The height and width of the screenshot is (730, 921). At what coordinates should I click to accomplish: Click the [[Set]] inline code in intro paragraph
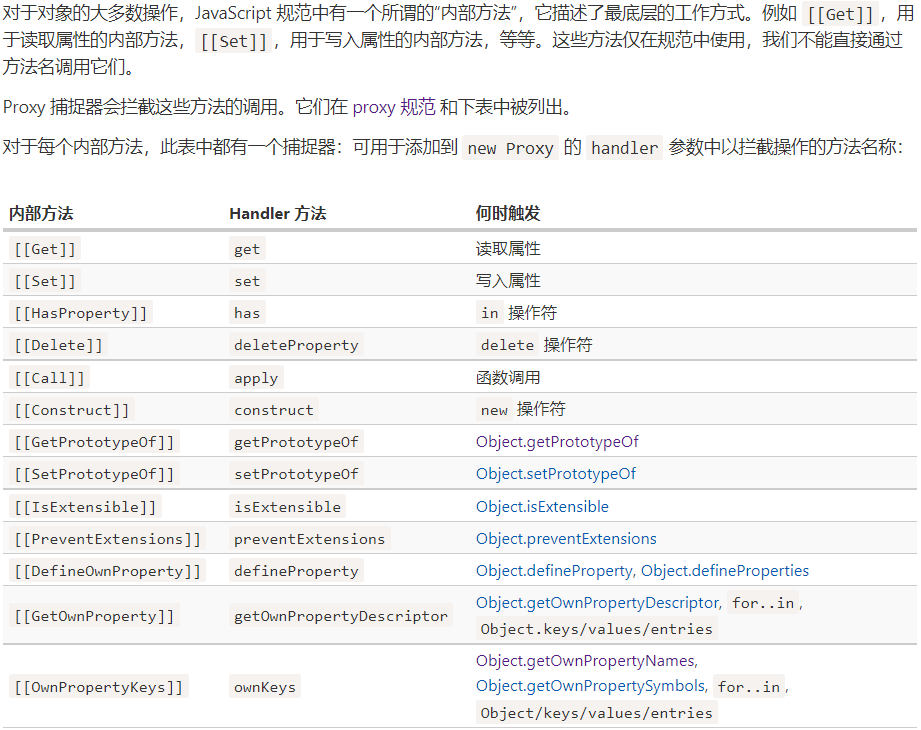coord(233,41)
